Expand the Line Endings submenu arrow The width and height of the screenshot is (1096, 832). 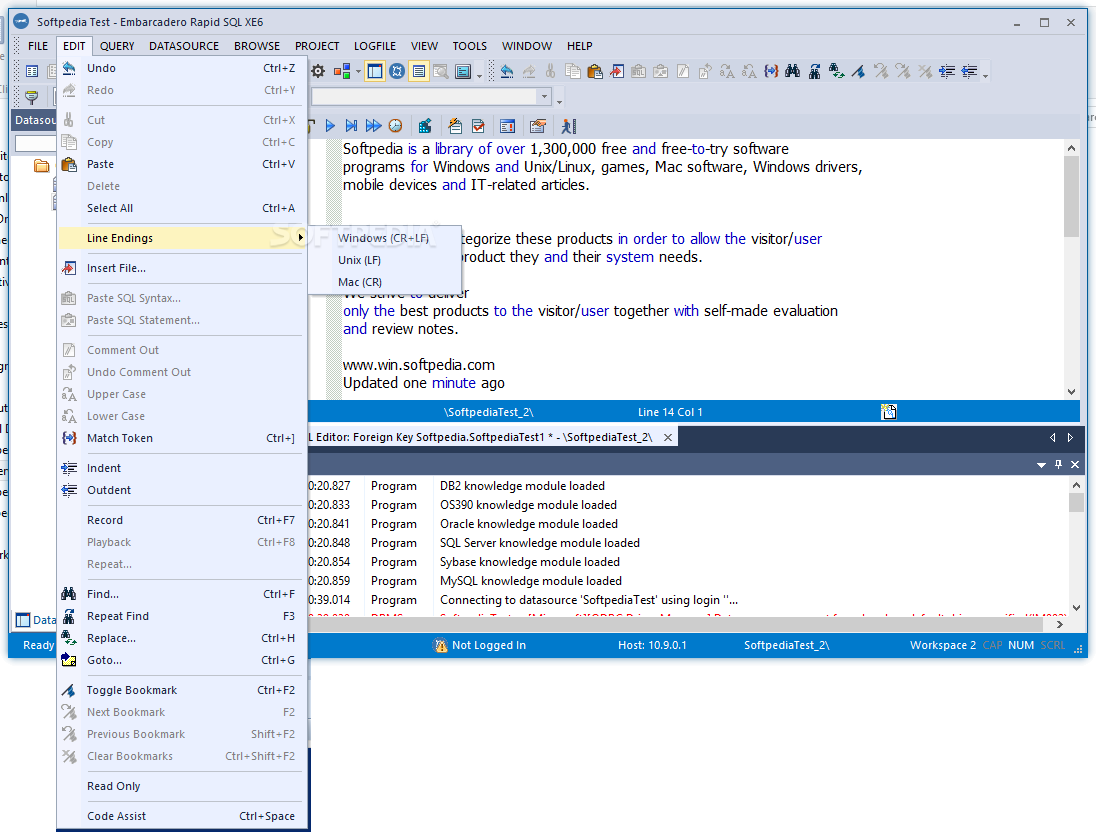[x=301, y=238]
